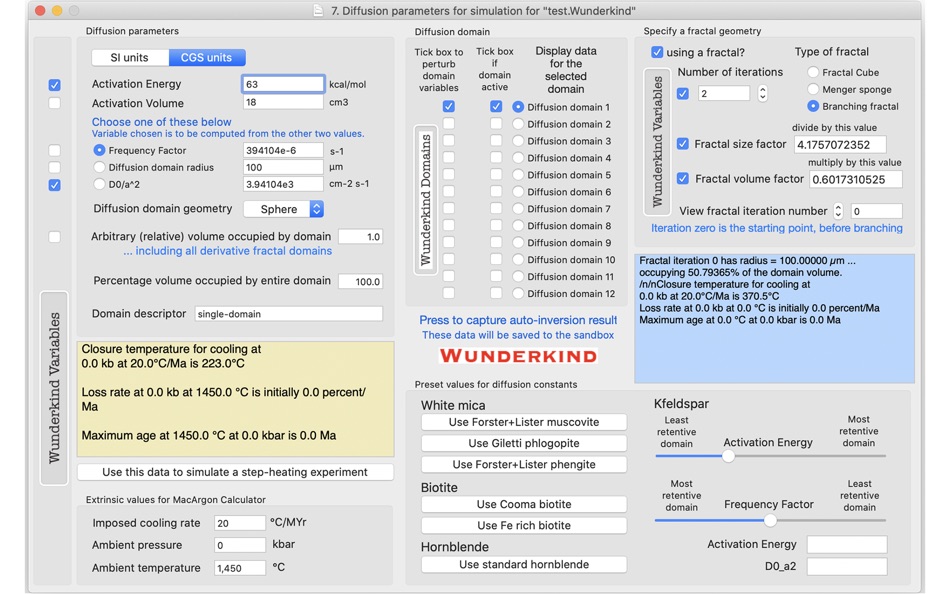Click Use this data to simulate step-heating experiment
The image size is (950, 594).
click(235, 472)
